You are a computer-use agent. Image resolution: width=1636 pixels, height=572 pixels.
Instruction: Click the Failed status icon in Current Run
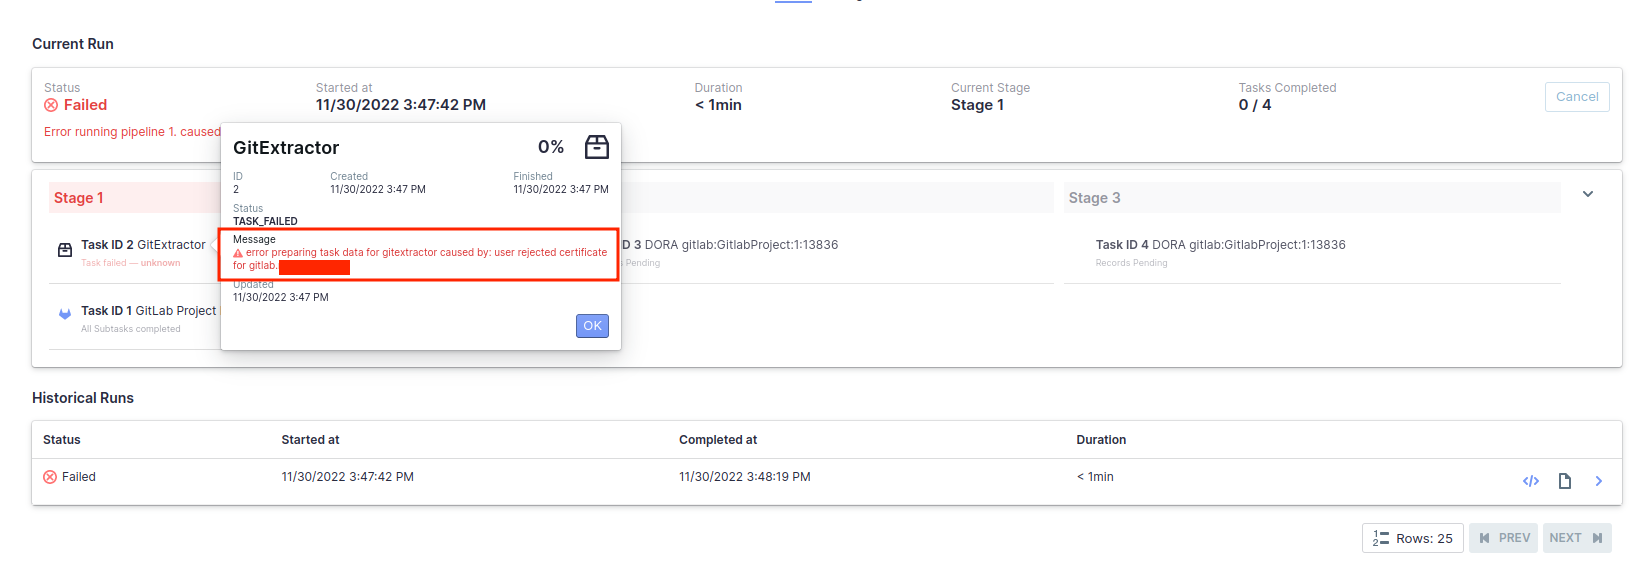[51, 105]
